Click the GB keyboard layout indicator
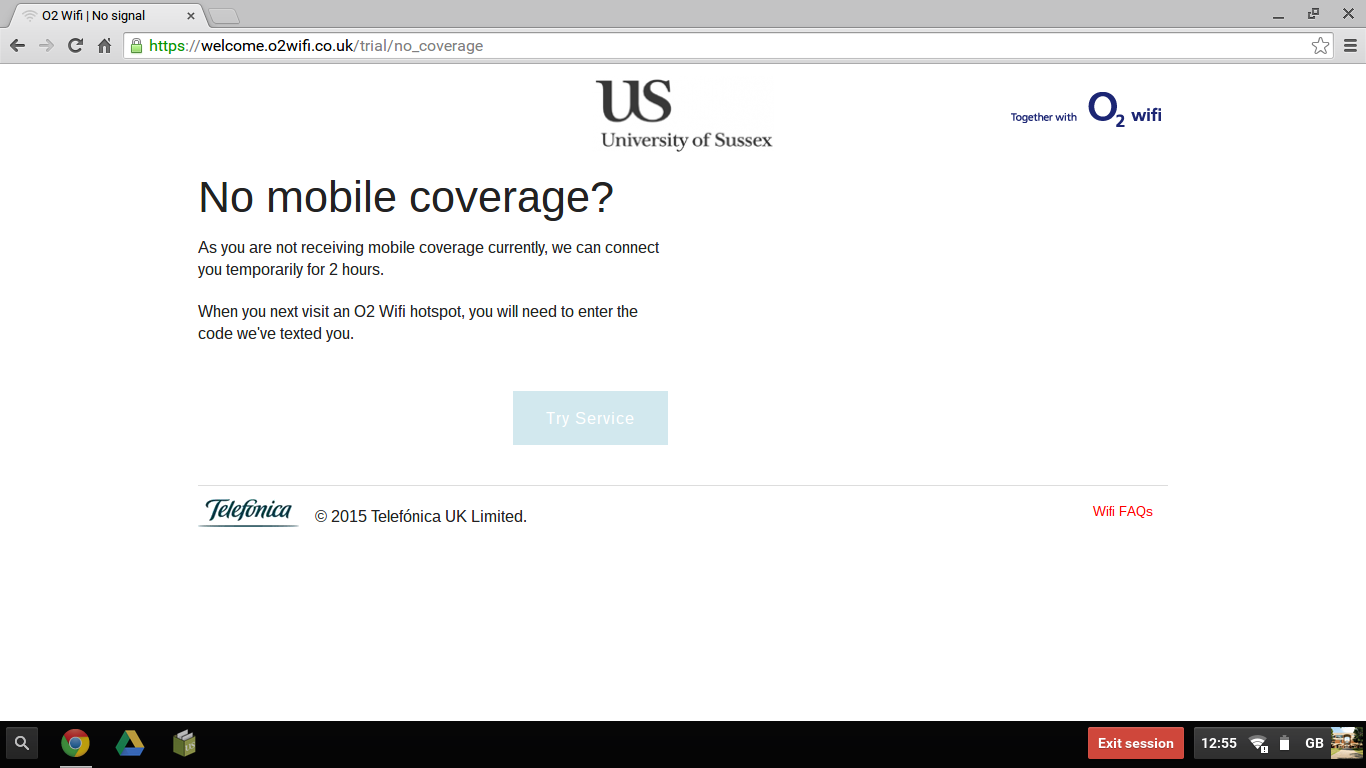This screenshot has height=768, width=1366. 1314,743
